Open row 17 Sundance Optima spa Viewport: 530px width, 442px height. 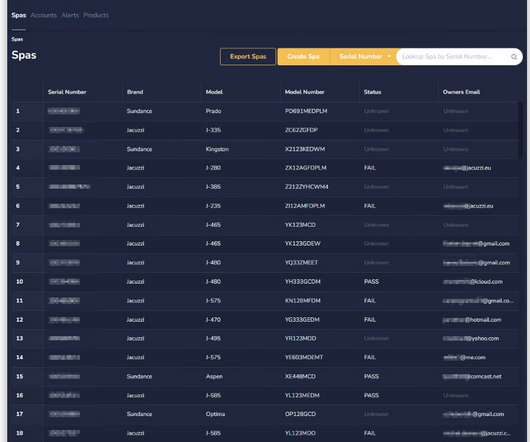pyautogui.click(x=266, y=414)
